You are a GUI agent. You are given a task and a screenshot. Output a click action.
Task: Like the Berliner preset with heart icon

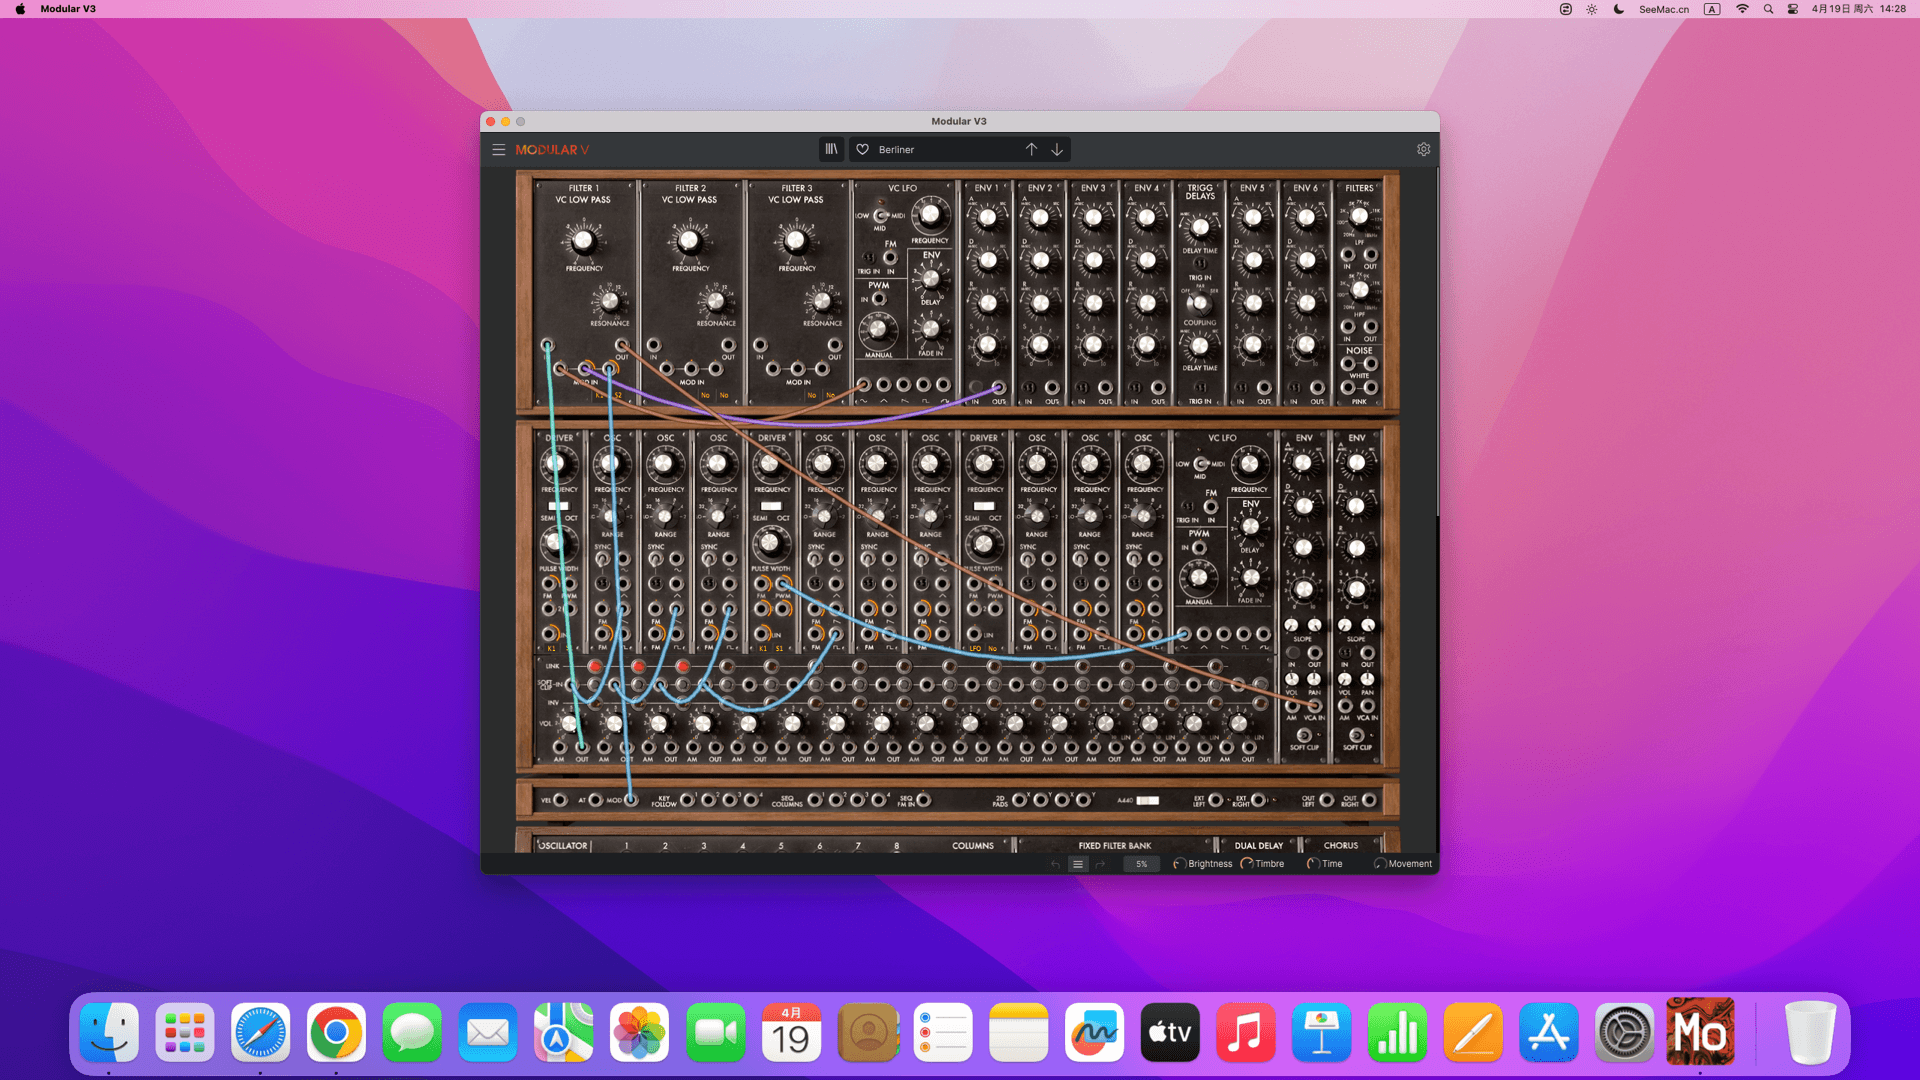[862, 150]
